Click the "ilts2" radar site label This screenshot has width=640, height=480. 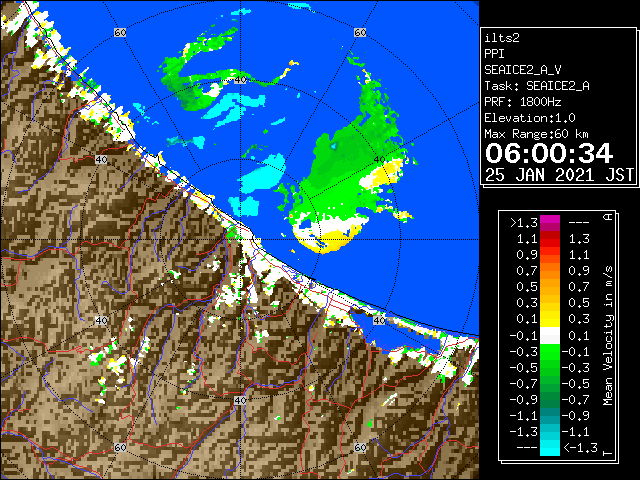(502, 38)
